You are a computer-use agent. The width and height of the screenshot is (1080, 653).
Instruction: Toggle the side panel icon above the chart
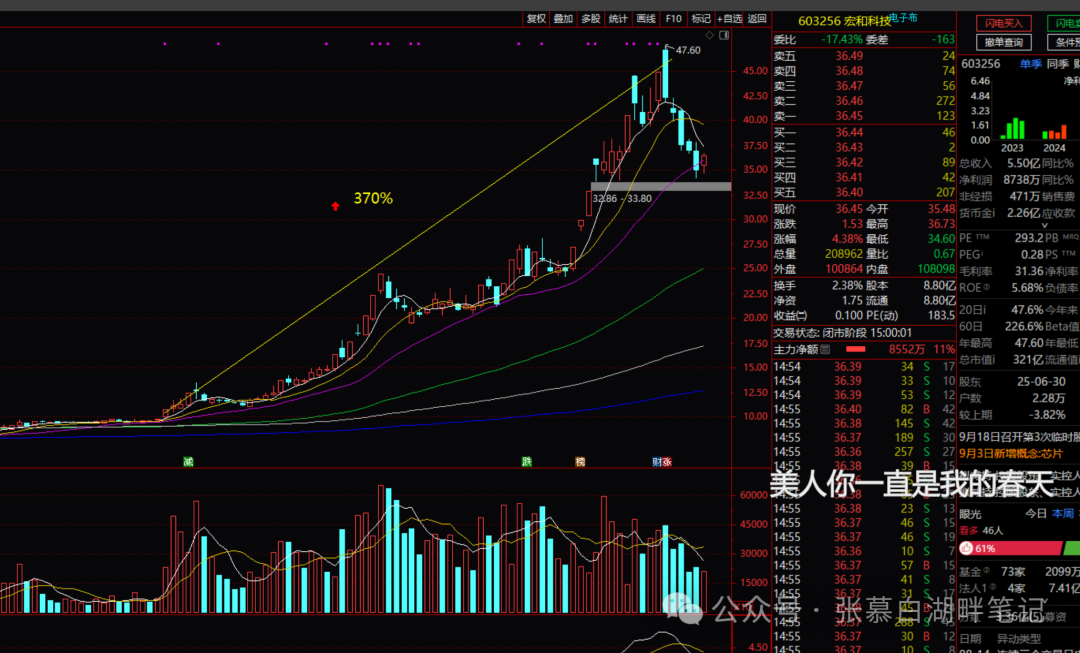coord(723,35)
